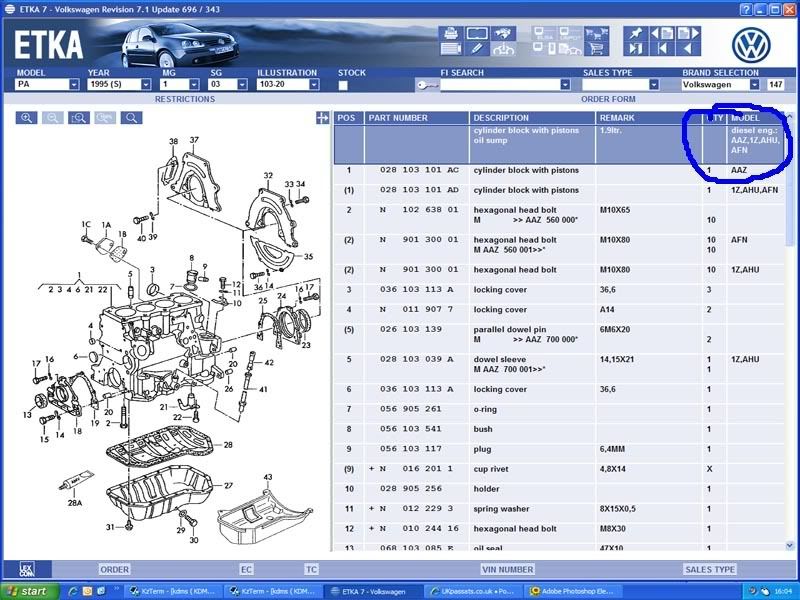Open the SALES TYPE dropdown
Viewport: 800px width, 600px height.
point(654,85)
